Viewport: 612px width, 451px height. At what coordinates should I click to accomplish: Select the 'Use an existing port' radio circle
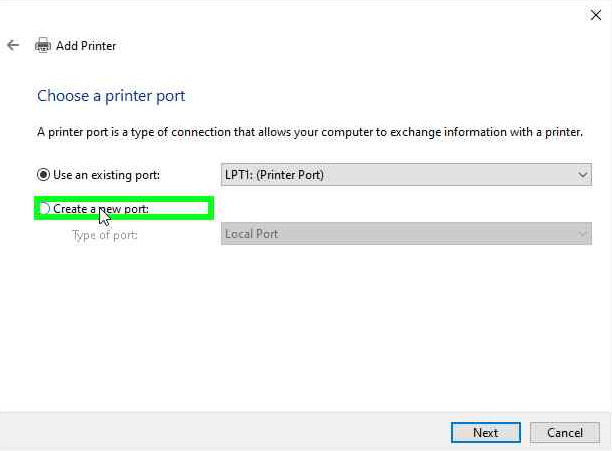point(43,175)
